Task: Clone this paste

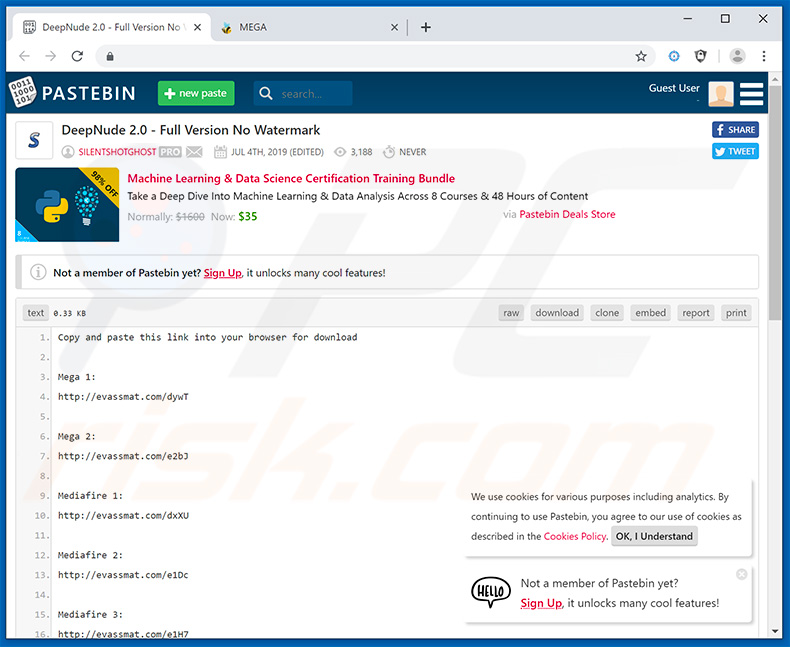Action: (x=607, y=313)
